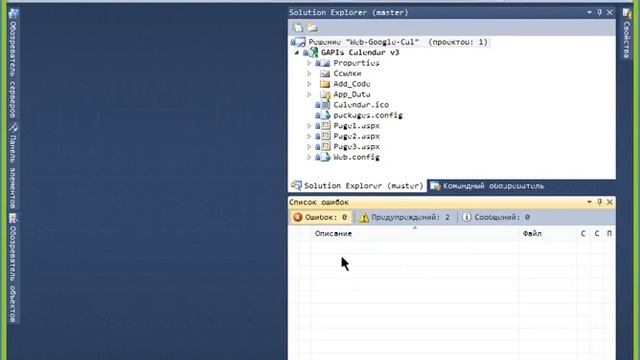
Task: Click the packages.config file icon
Action: tap(325, 115)
